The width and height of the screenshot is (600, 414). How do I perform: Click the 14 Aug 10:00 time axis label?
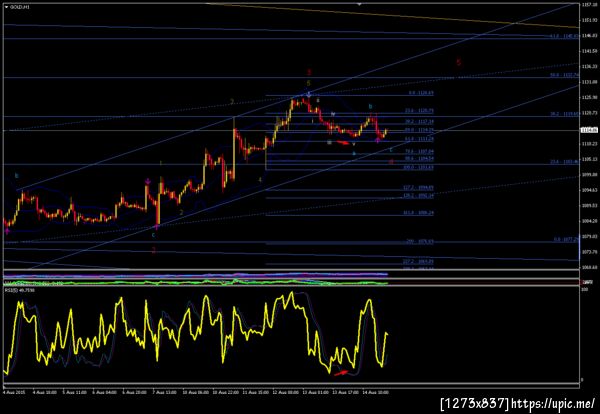point(376,392)
